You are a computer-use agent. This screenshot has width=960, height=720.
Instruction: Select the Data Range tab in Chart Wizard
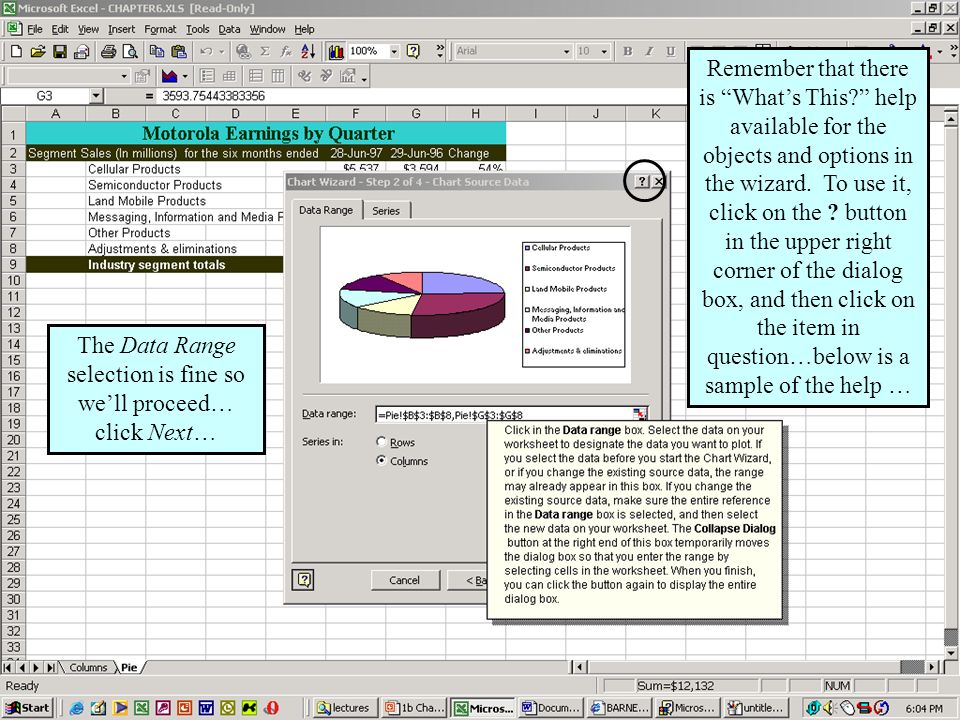tap(326, 210)
